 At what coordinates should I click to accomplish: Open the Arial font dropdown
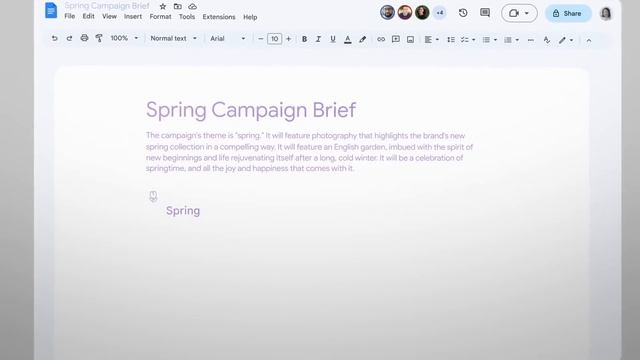[228, 38]
